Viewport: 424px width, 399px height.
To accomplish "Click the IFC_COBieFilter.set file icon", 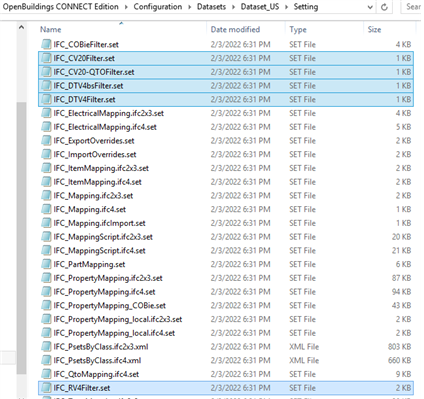I will point(46,44).
